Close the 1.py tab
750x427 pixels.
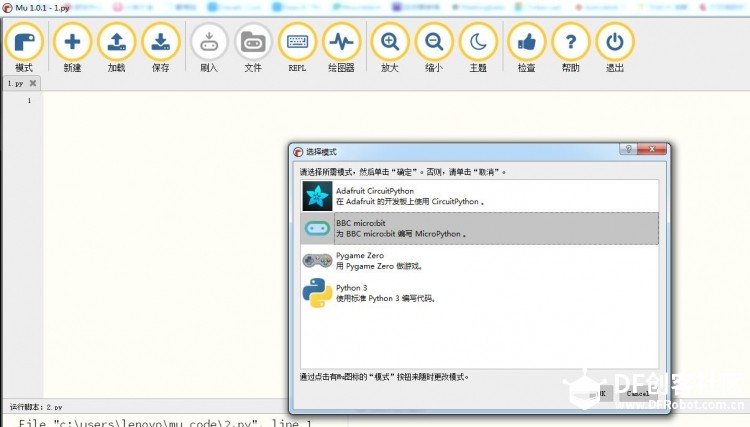pos(33,83)
